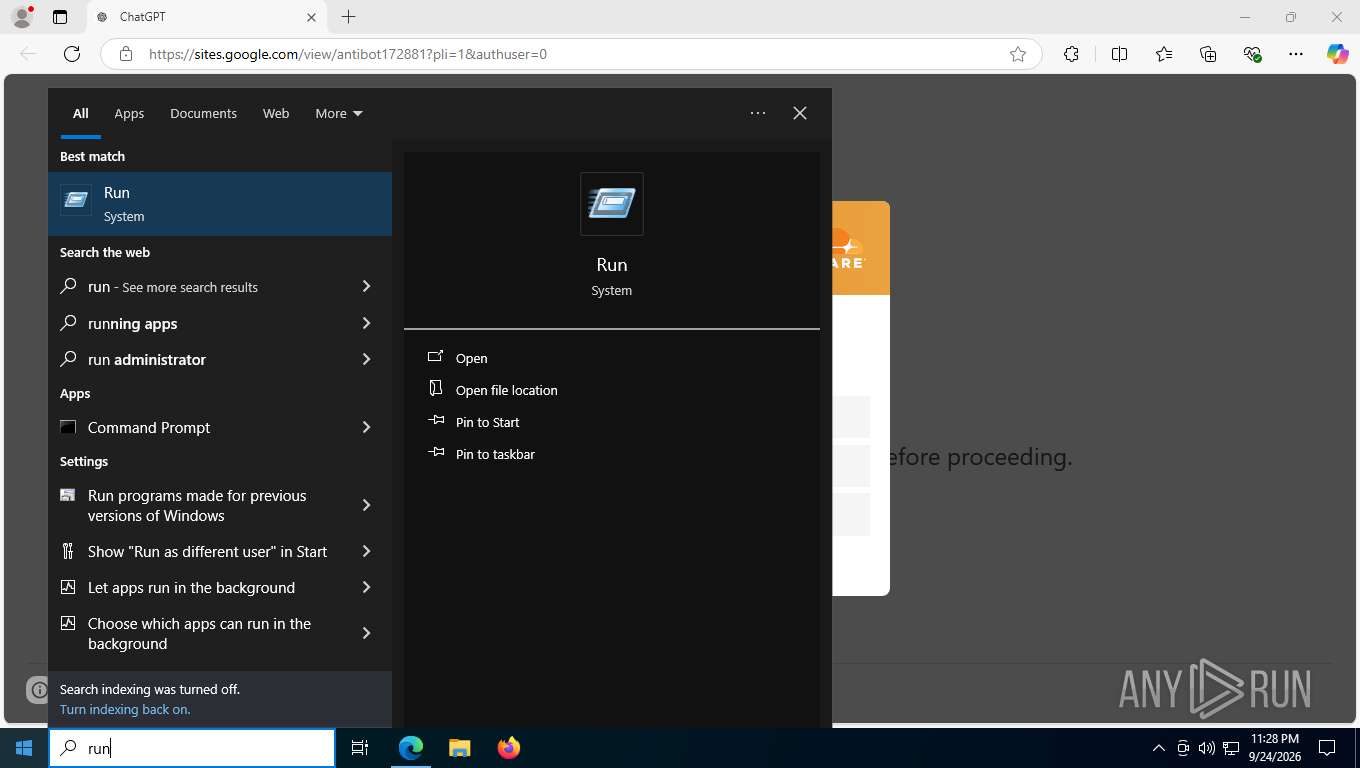Expand the 'running apps' suggestion arrow
The image size is (1360, 768).
tap(366, 323)
